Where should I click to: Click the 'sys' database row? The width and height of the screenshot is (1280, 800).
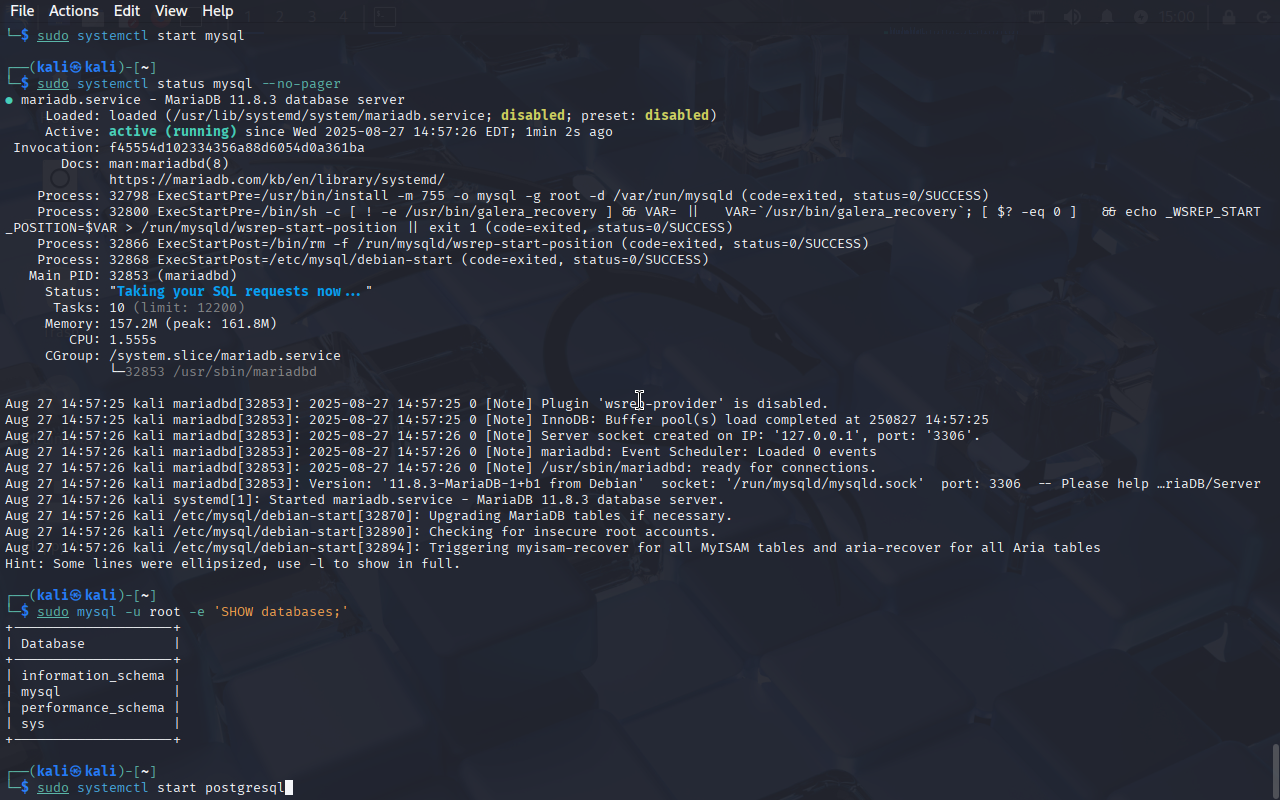(x=33, y=724)
